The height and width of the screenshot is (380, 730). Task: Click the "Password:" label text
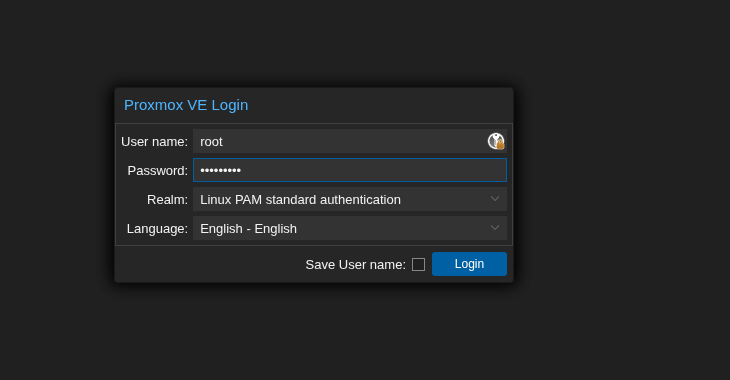click(157, 170)
